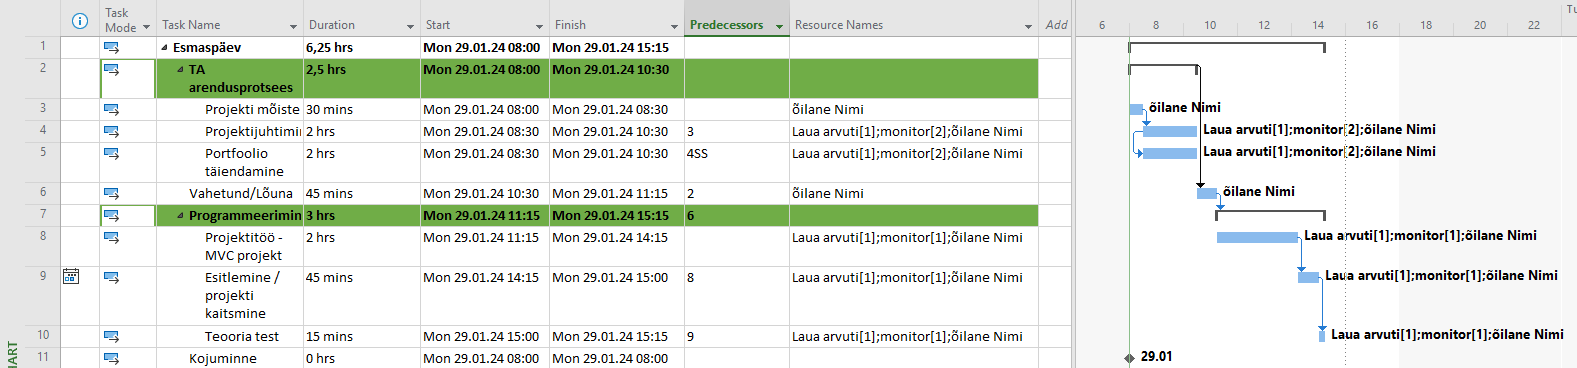The width and height of the screenshot is (1577, 368).
Task: Click task mode icon for Vahetund/Lõuna
Action: tap(111, 193)
